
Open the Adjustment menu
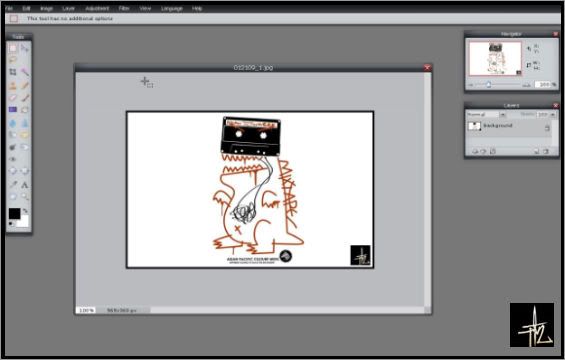coord(97,8)
